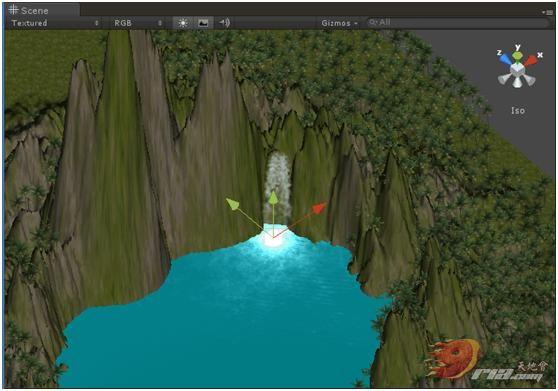Click the blue Z axis gizmo cone
The image size is (558, 391).
(x=505, y=59)
